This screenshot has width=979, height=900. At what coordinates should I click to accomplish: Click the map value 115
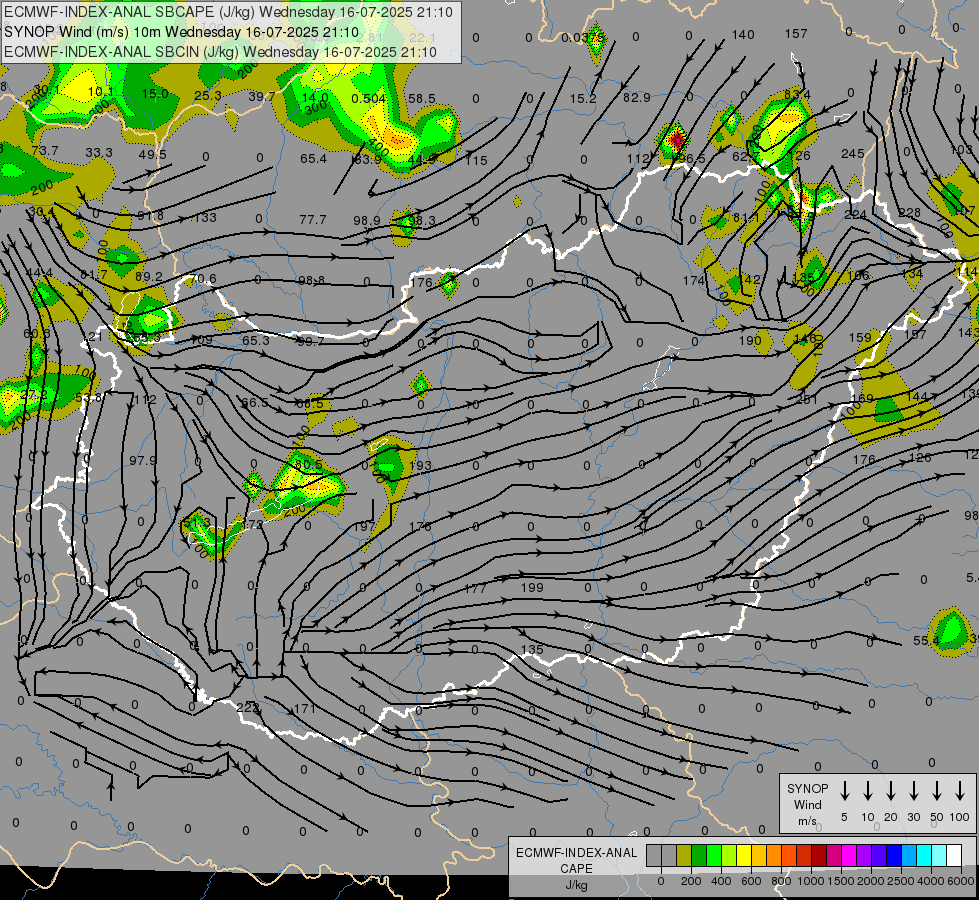[x=476, y=161]
